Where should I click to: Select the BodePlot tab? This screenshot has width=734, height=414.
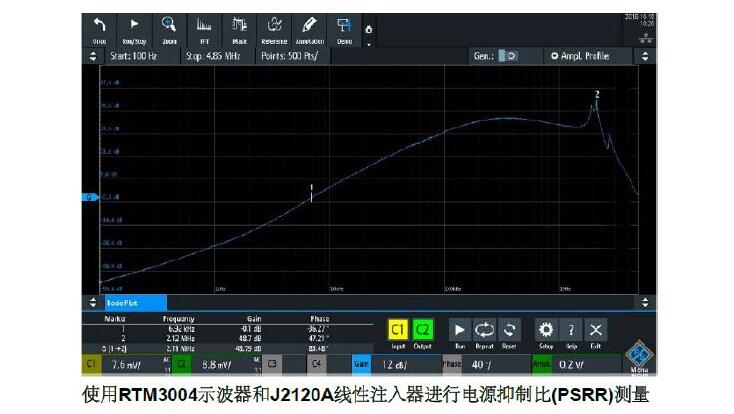point(136,303)
